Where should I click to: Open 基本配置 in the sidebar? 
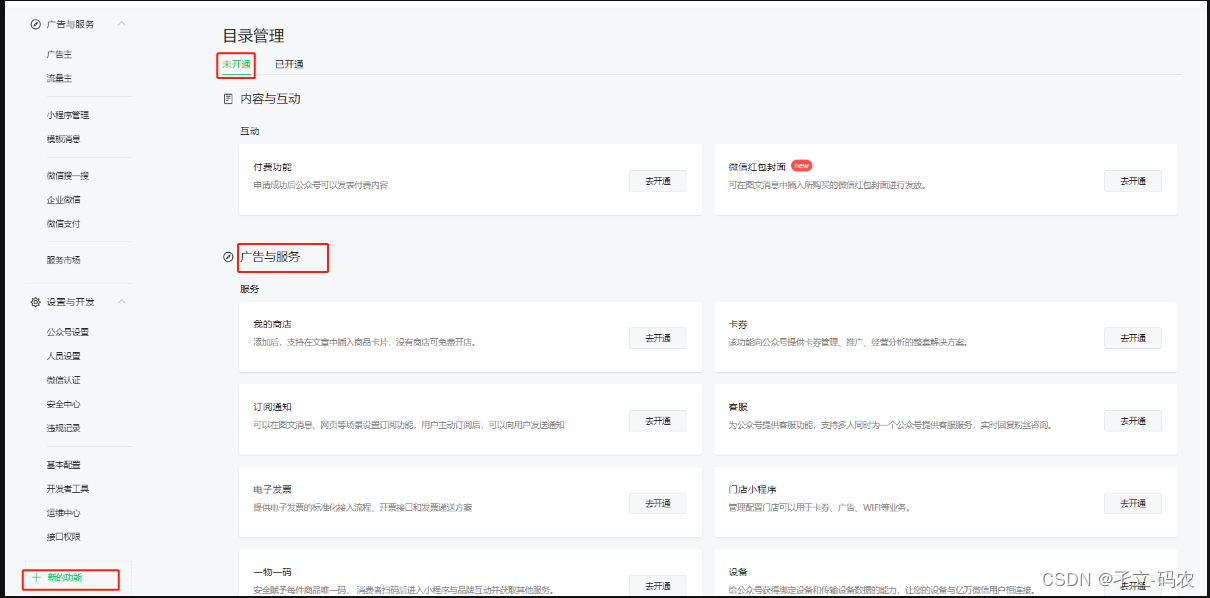pyautogui.click(x=63, y=465)
